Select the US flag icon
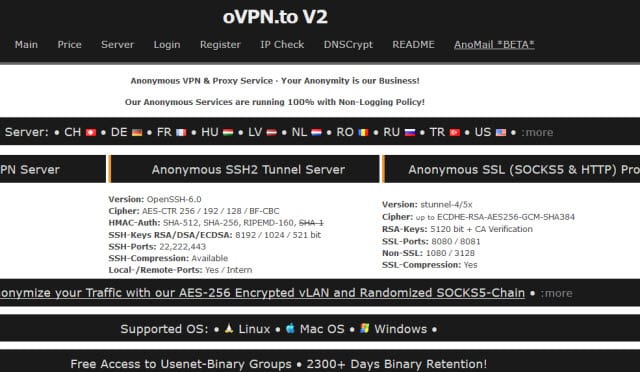Image resolution: width=640 pixels, height=372 pixels. click(x=501, y=132)
